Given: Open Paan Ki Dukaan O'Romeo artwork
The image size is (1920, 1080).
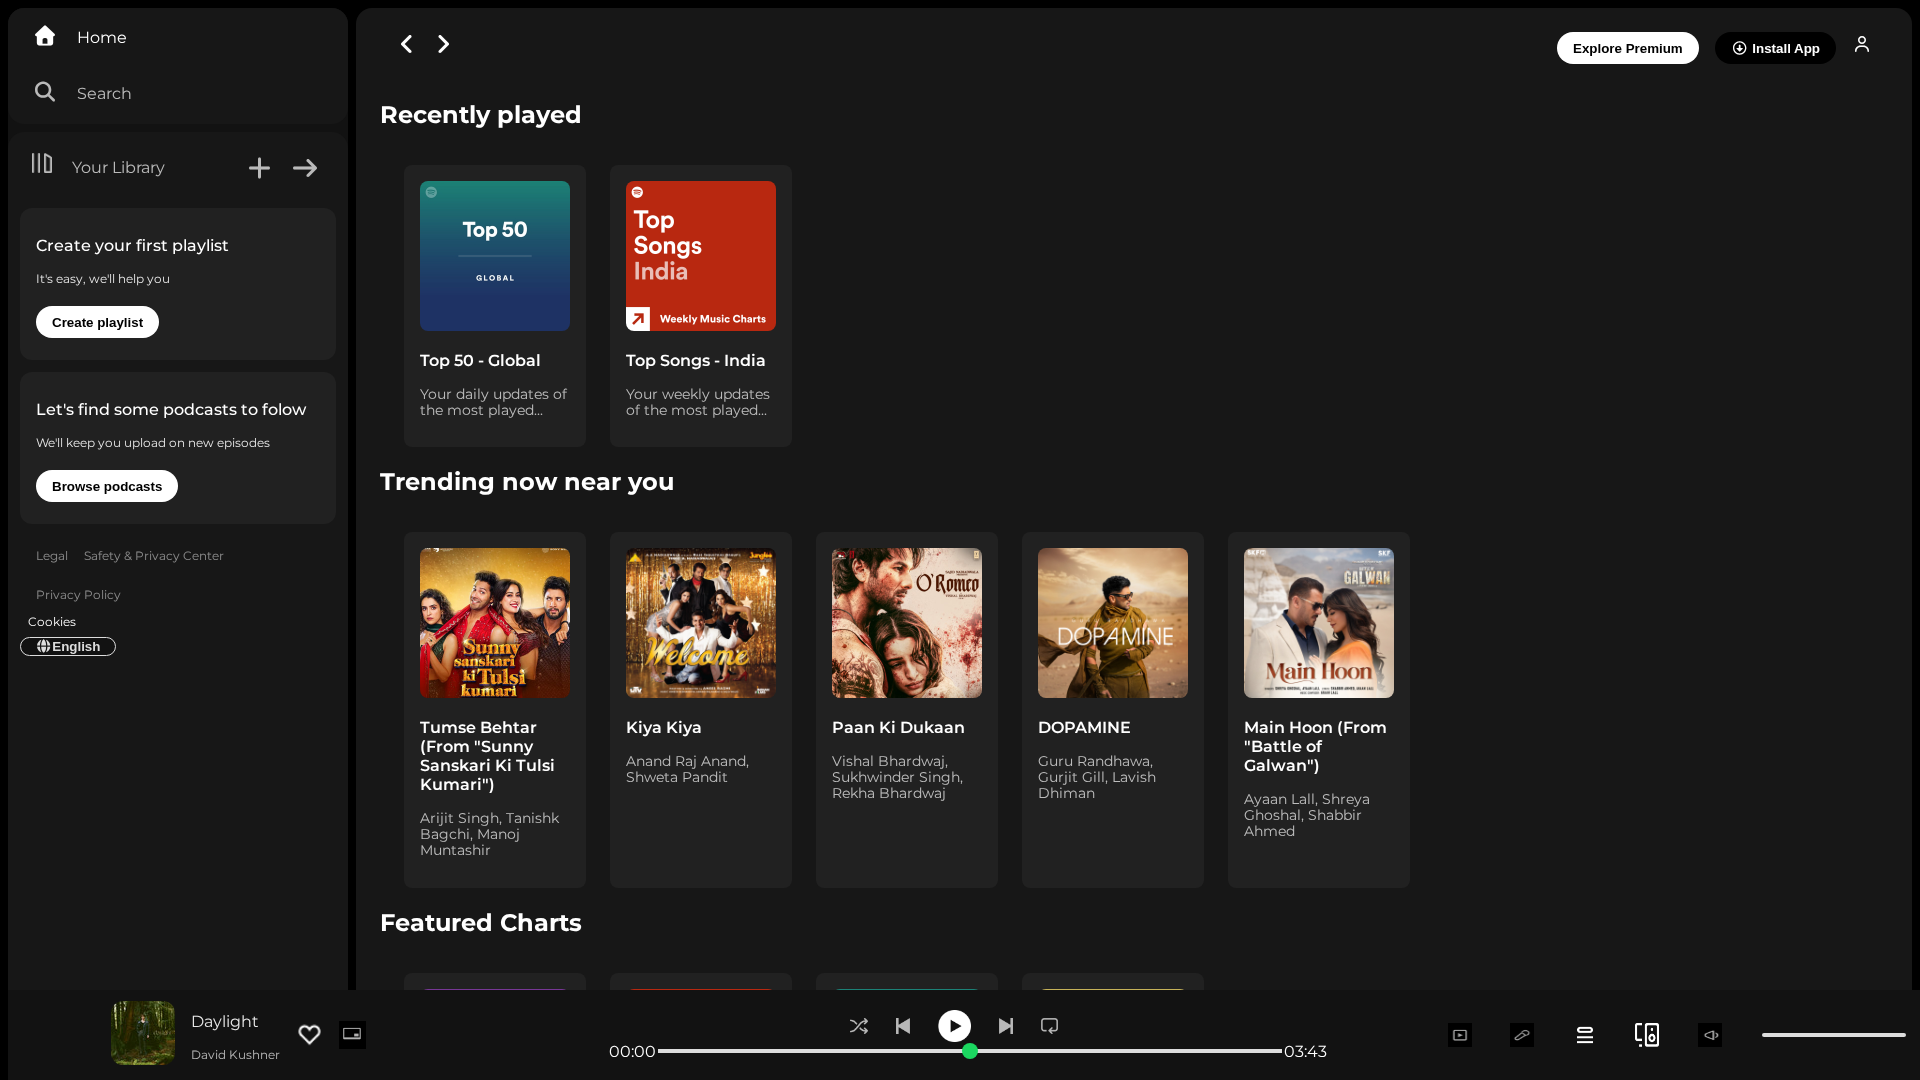Looking at the screenshot, I should click(907, 623).
